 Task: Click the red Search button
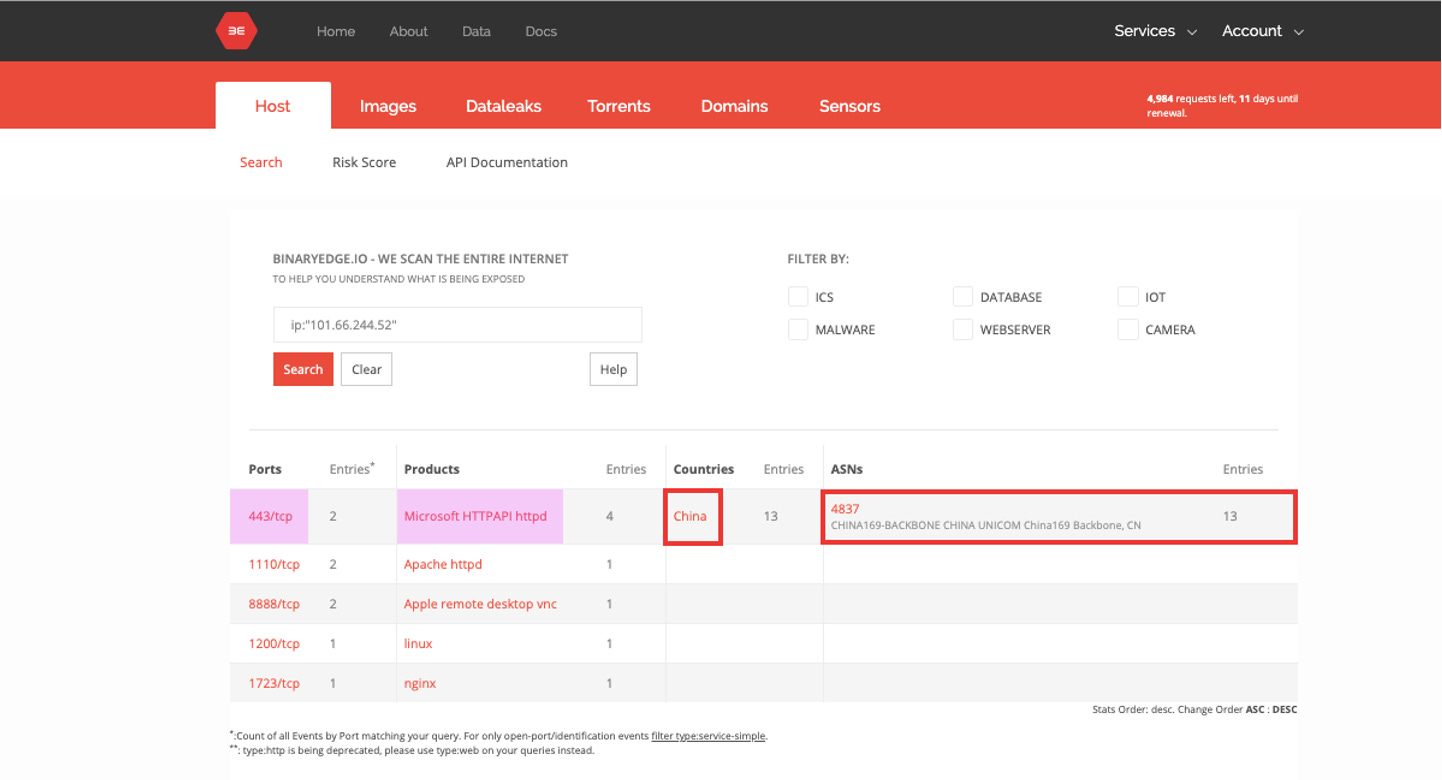coord(303,369)
